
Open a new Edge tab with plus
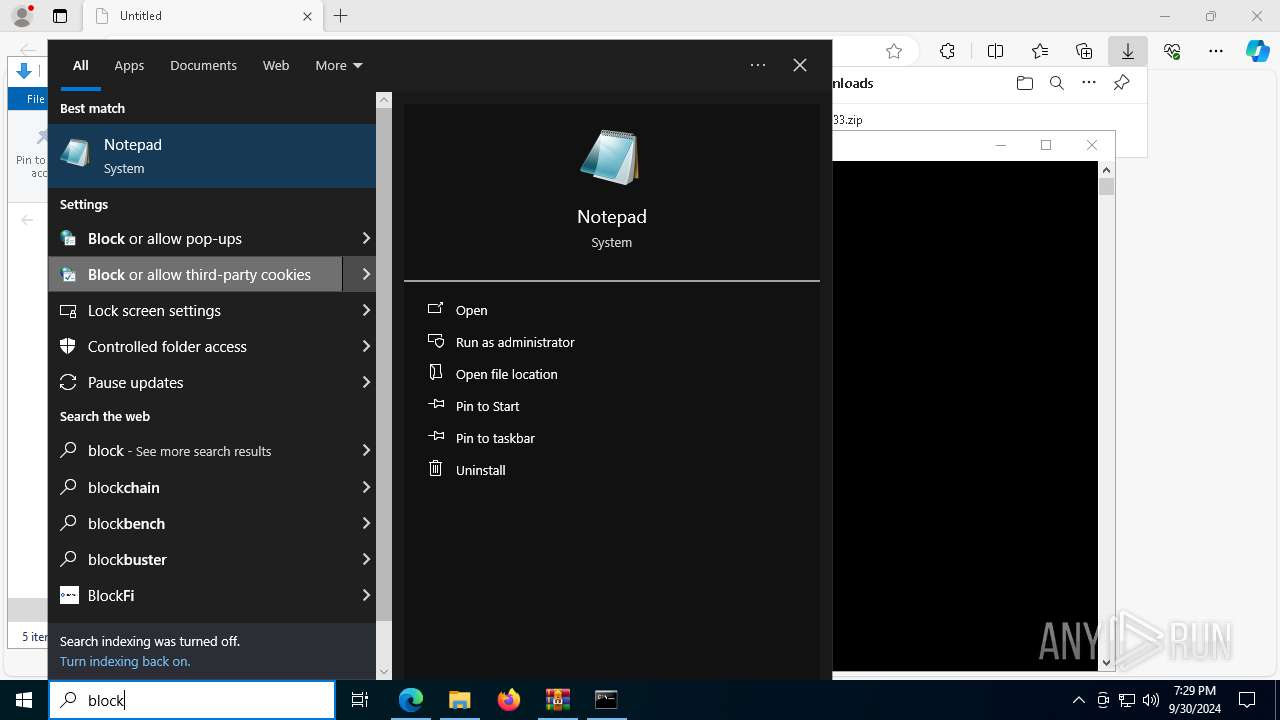341,16
